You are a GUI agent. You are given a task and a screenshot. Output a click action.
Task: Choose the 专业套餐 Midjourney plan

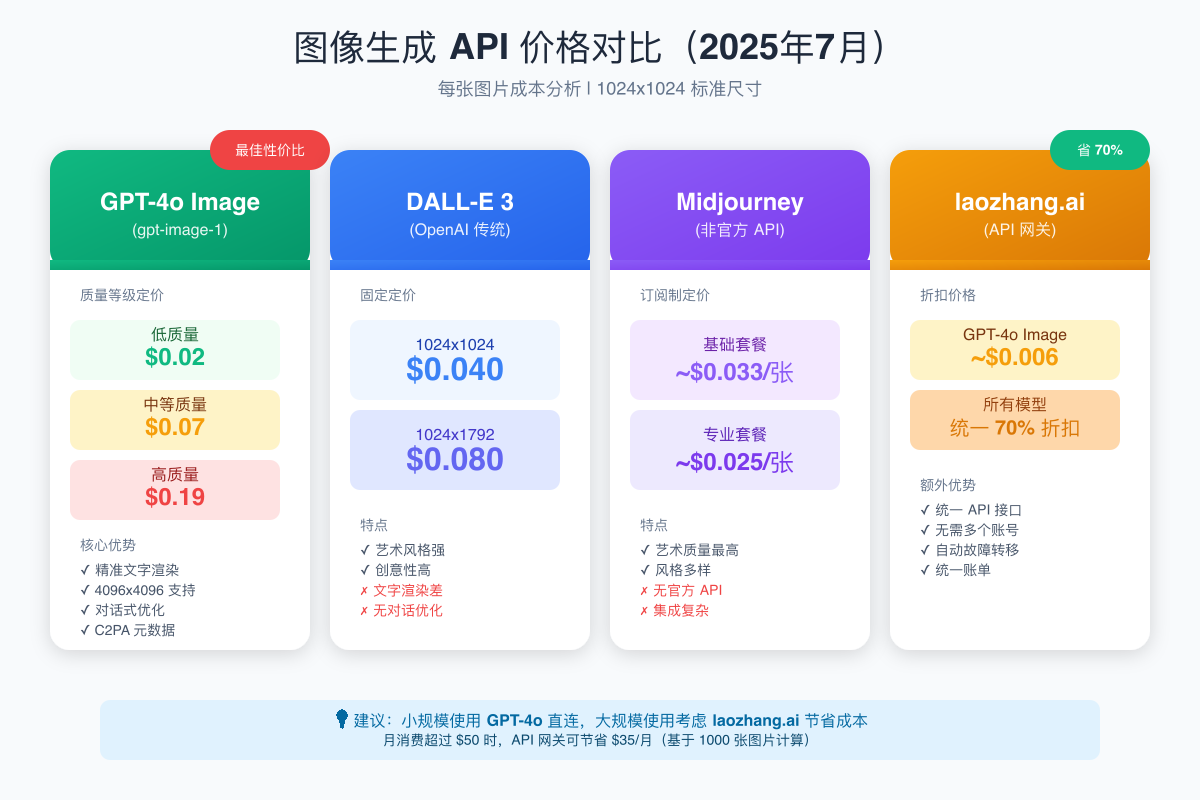[x=735, y=449]
